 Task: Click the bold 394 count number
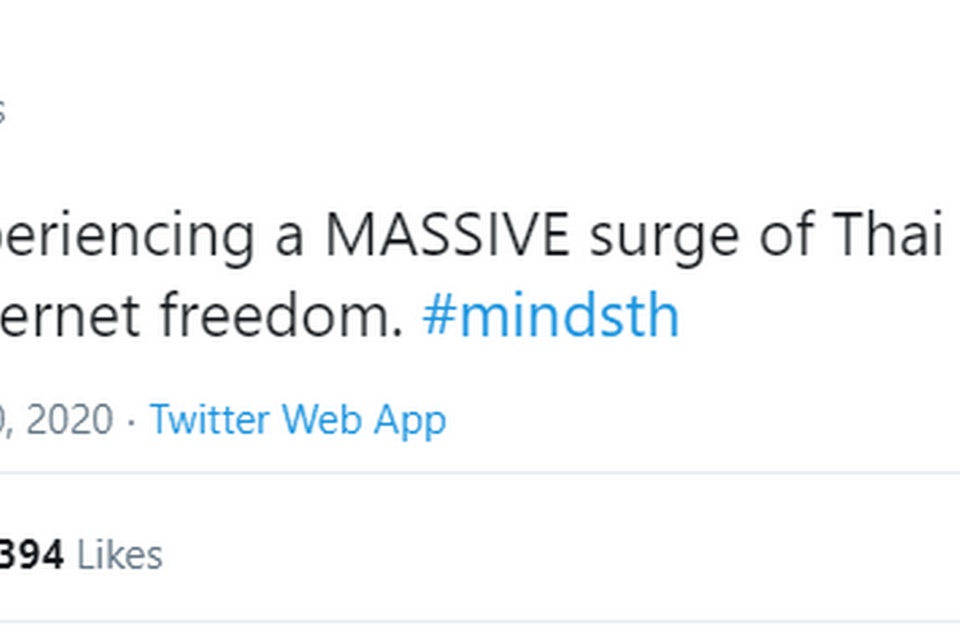[x=32, y=554]
